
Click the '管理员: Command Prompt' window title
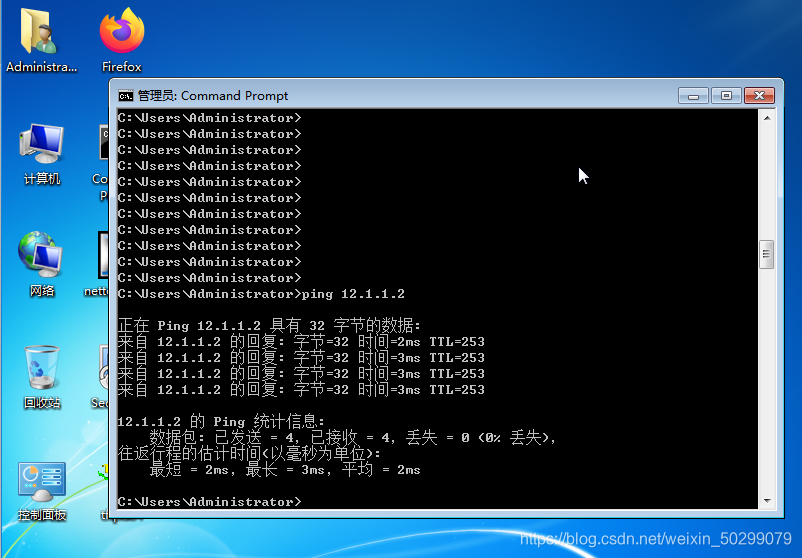tap(213, 96)
